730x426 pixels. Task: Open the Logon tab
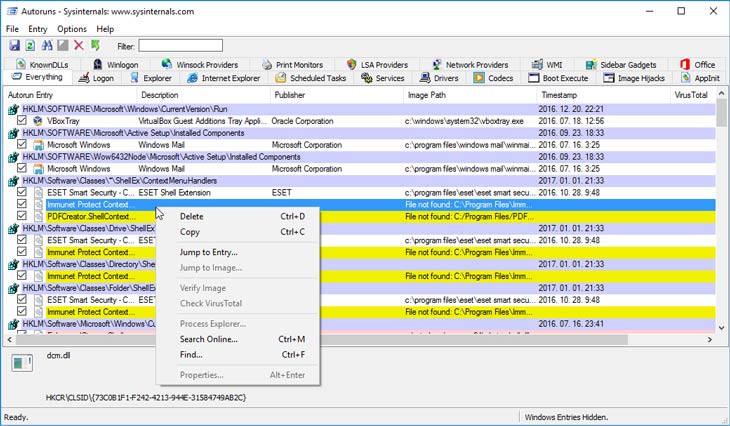point(96,78)
